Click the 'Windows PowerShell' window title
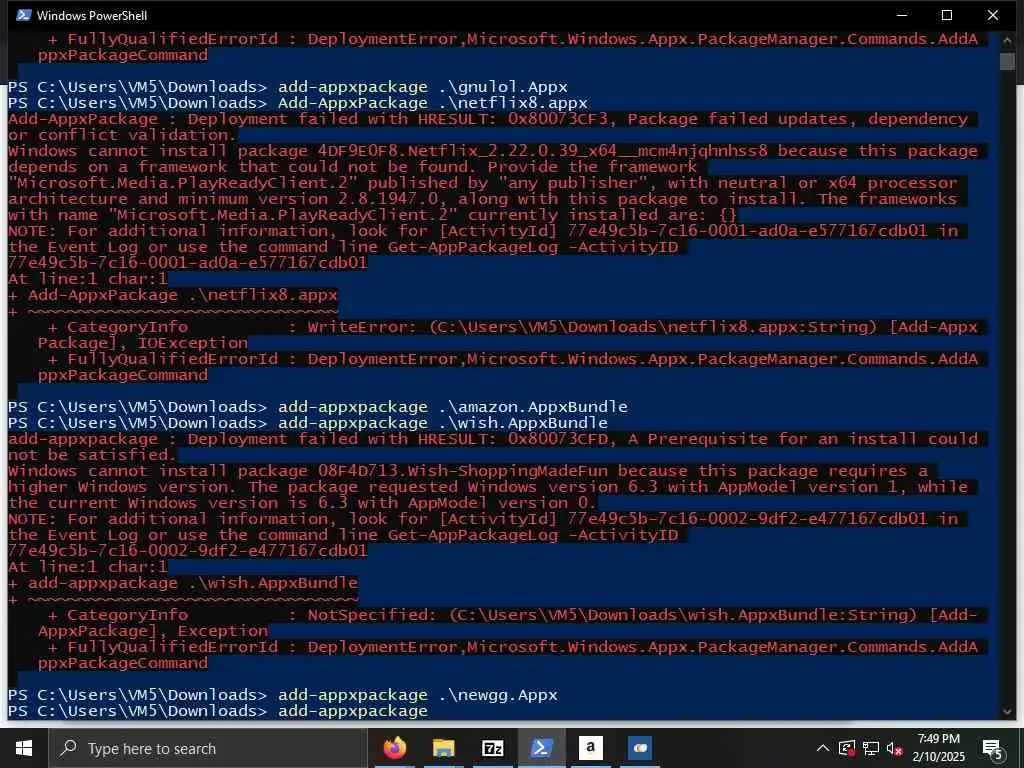This screenshot has width=1024, height=768. (x=92, y=15)
